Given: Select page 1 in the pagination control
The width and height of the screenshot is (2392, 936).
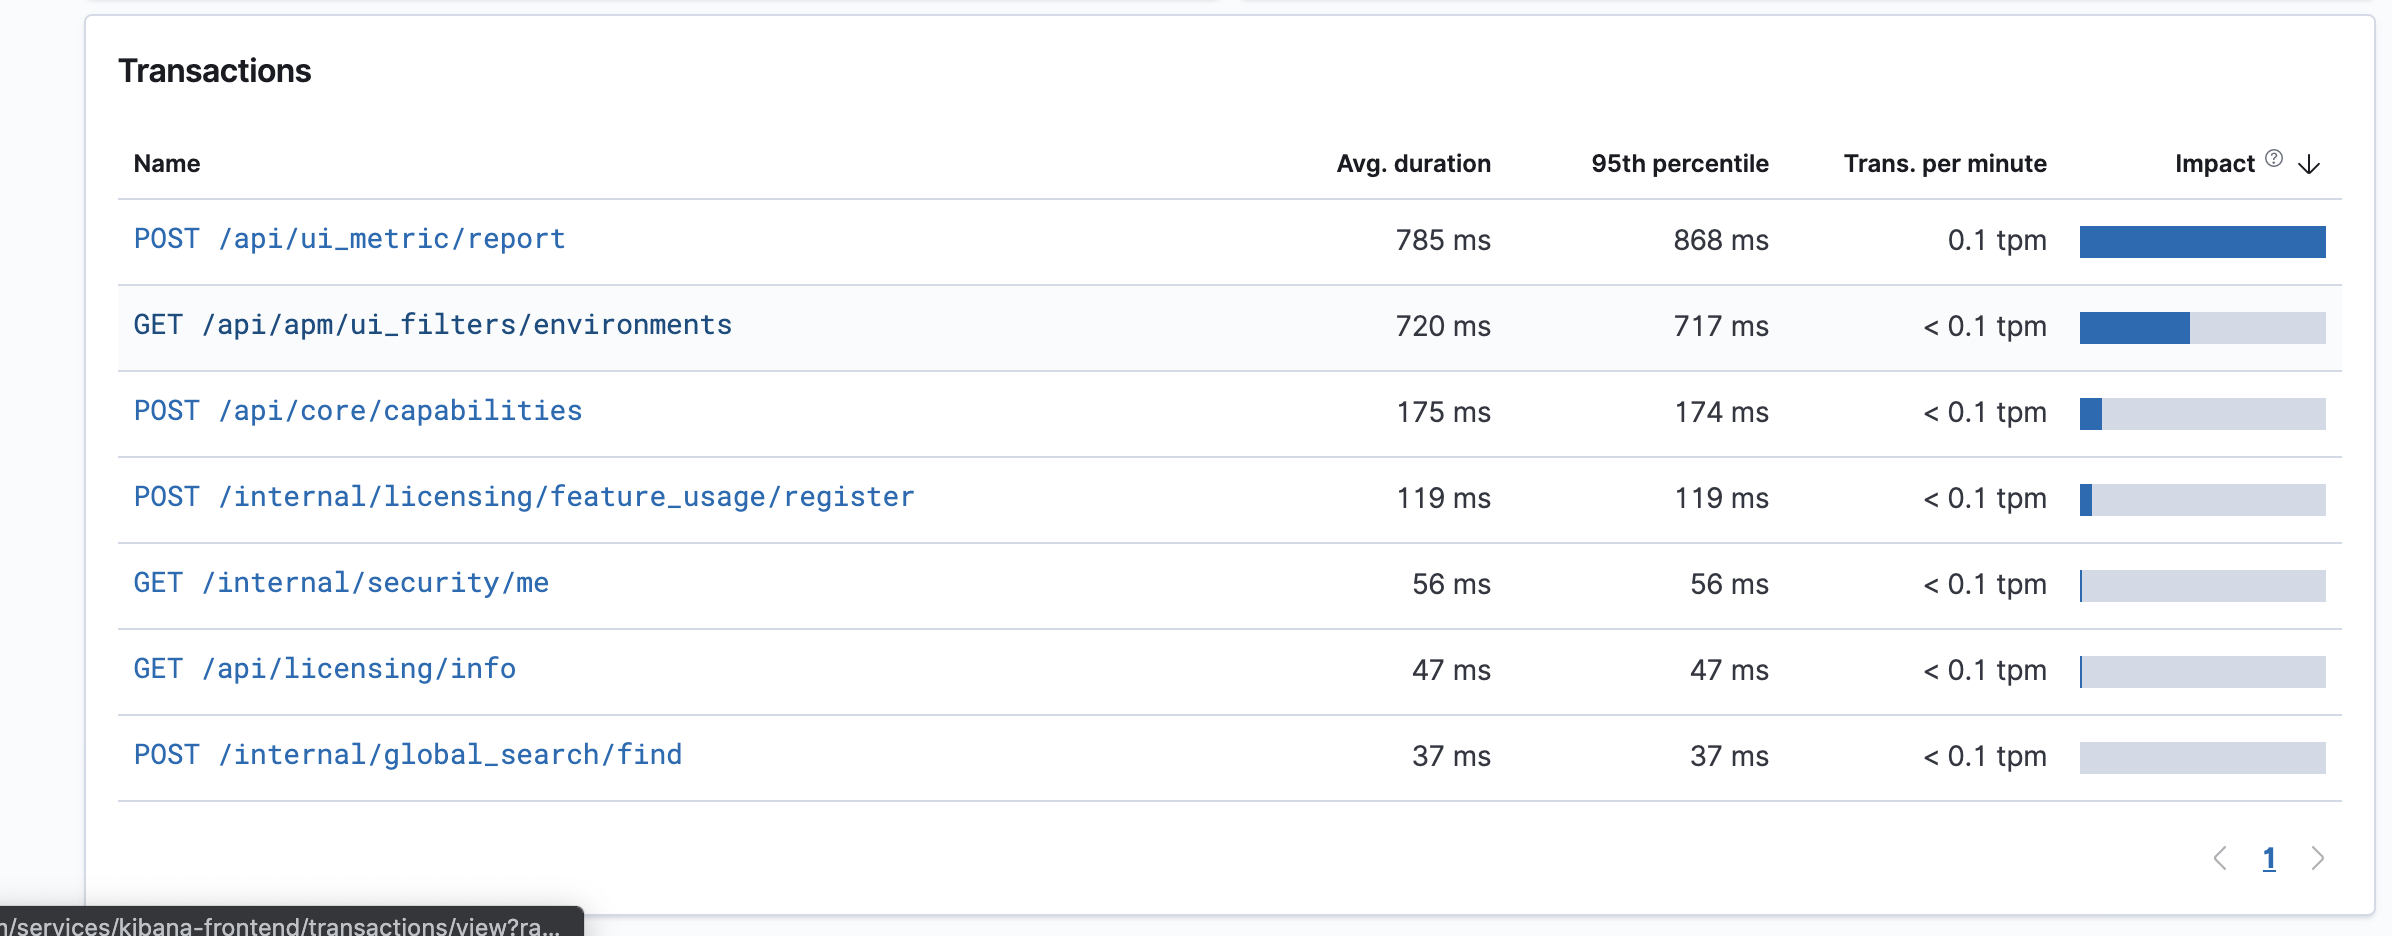Looking at the screenshot, I should pos(2269,858).
